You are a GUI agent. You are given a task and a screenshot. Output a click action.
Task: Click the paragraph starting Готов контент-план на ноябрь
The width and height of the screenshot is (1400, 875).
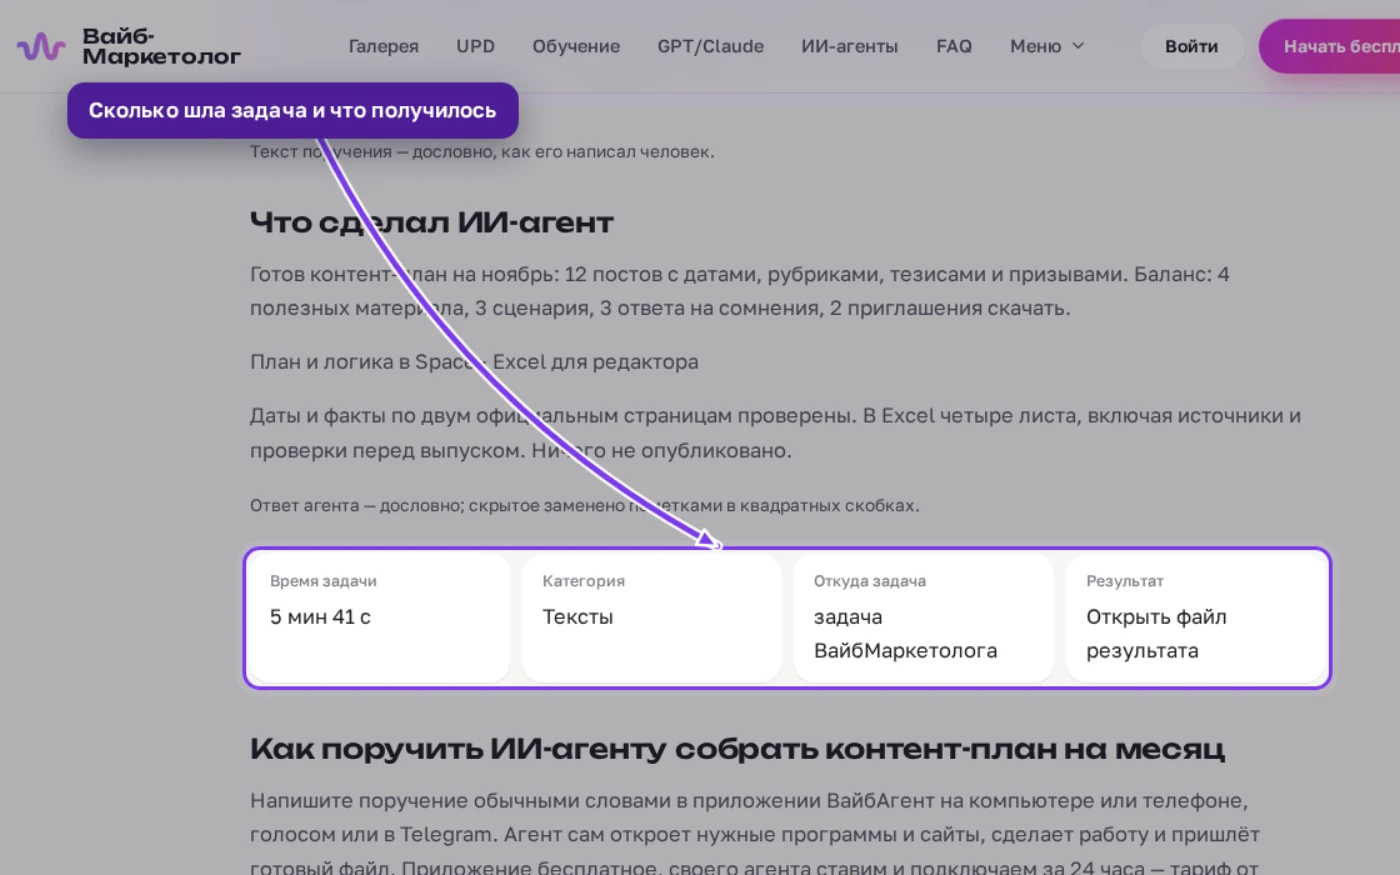[x=740, y=291]
